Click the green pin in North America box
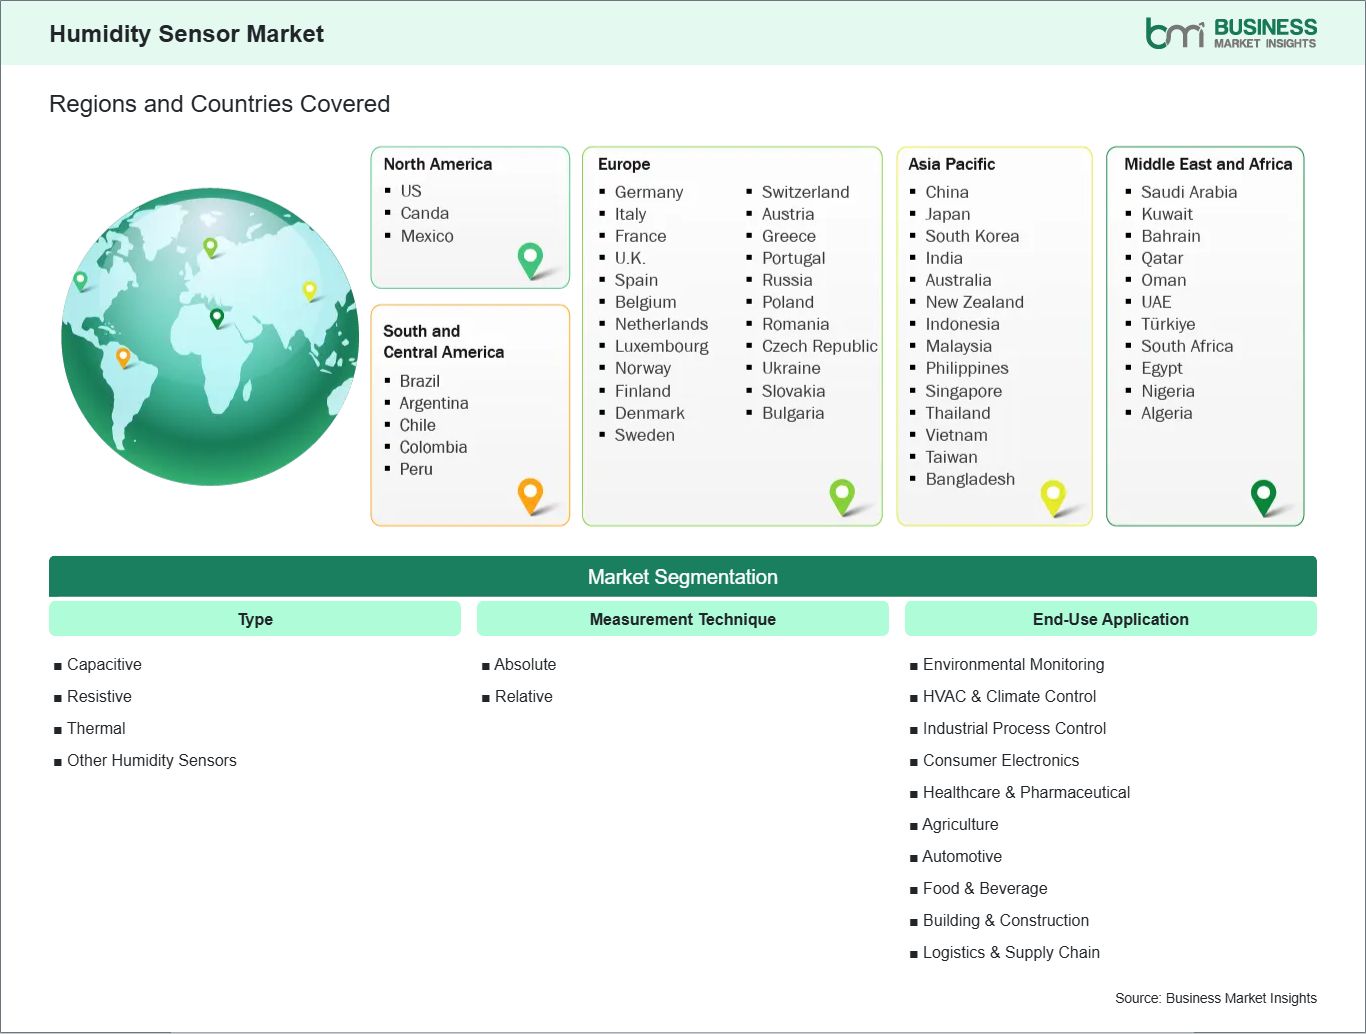Screen dimensions: 1366x1034 click(530, 259)
